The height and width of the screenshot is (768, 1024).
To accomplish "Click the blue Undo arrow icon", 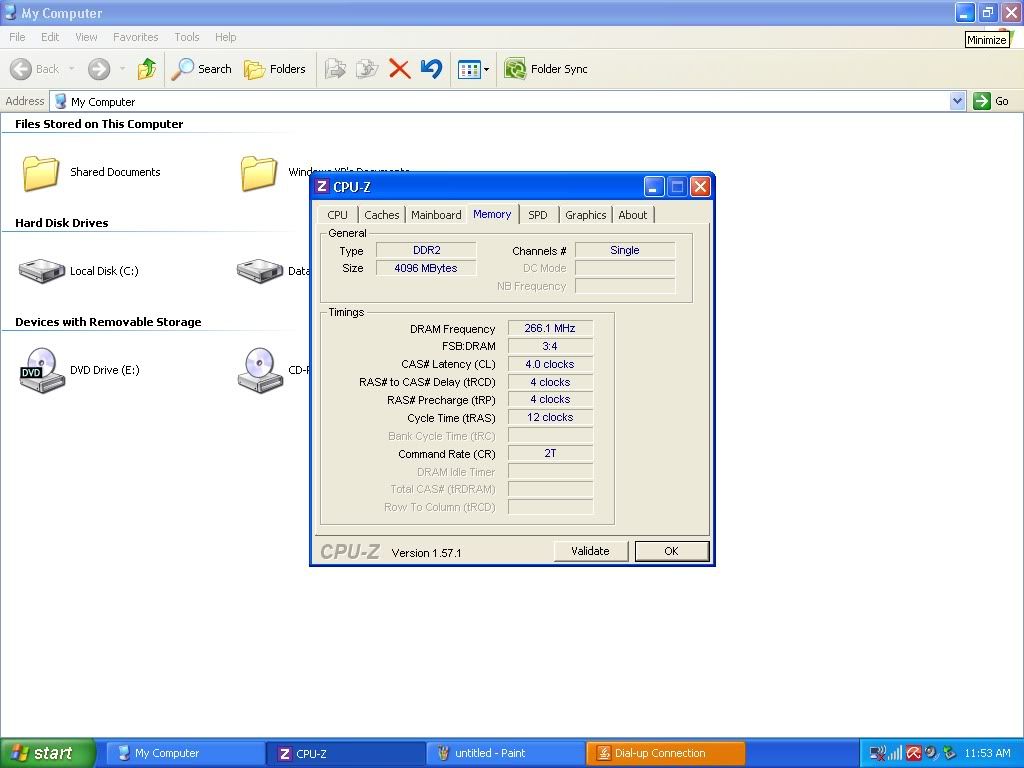I will [431, 69].
